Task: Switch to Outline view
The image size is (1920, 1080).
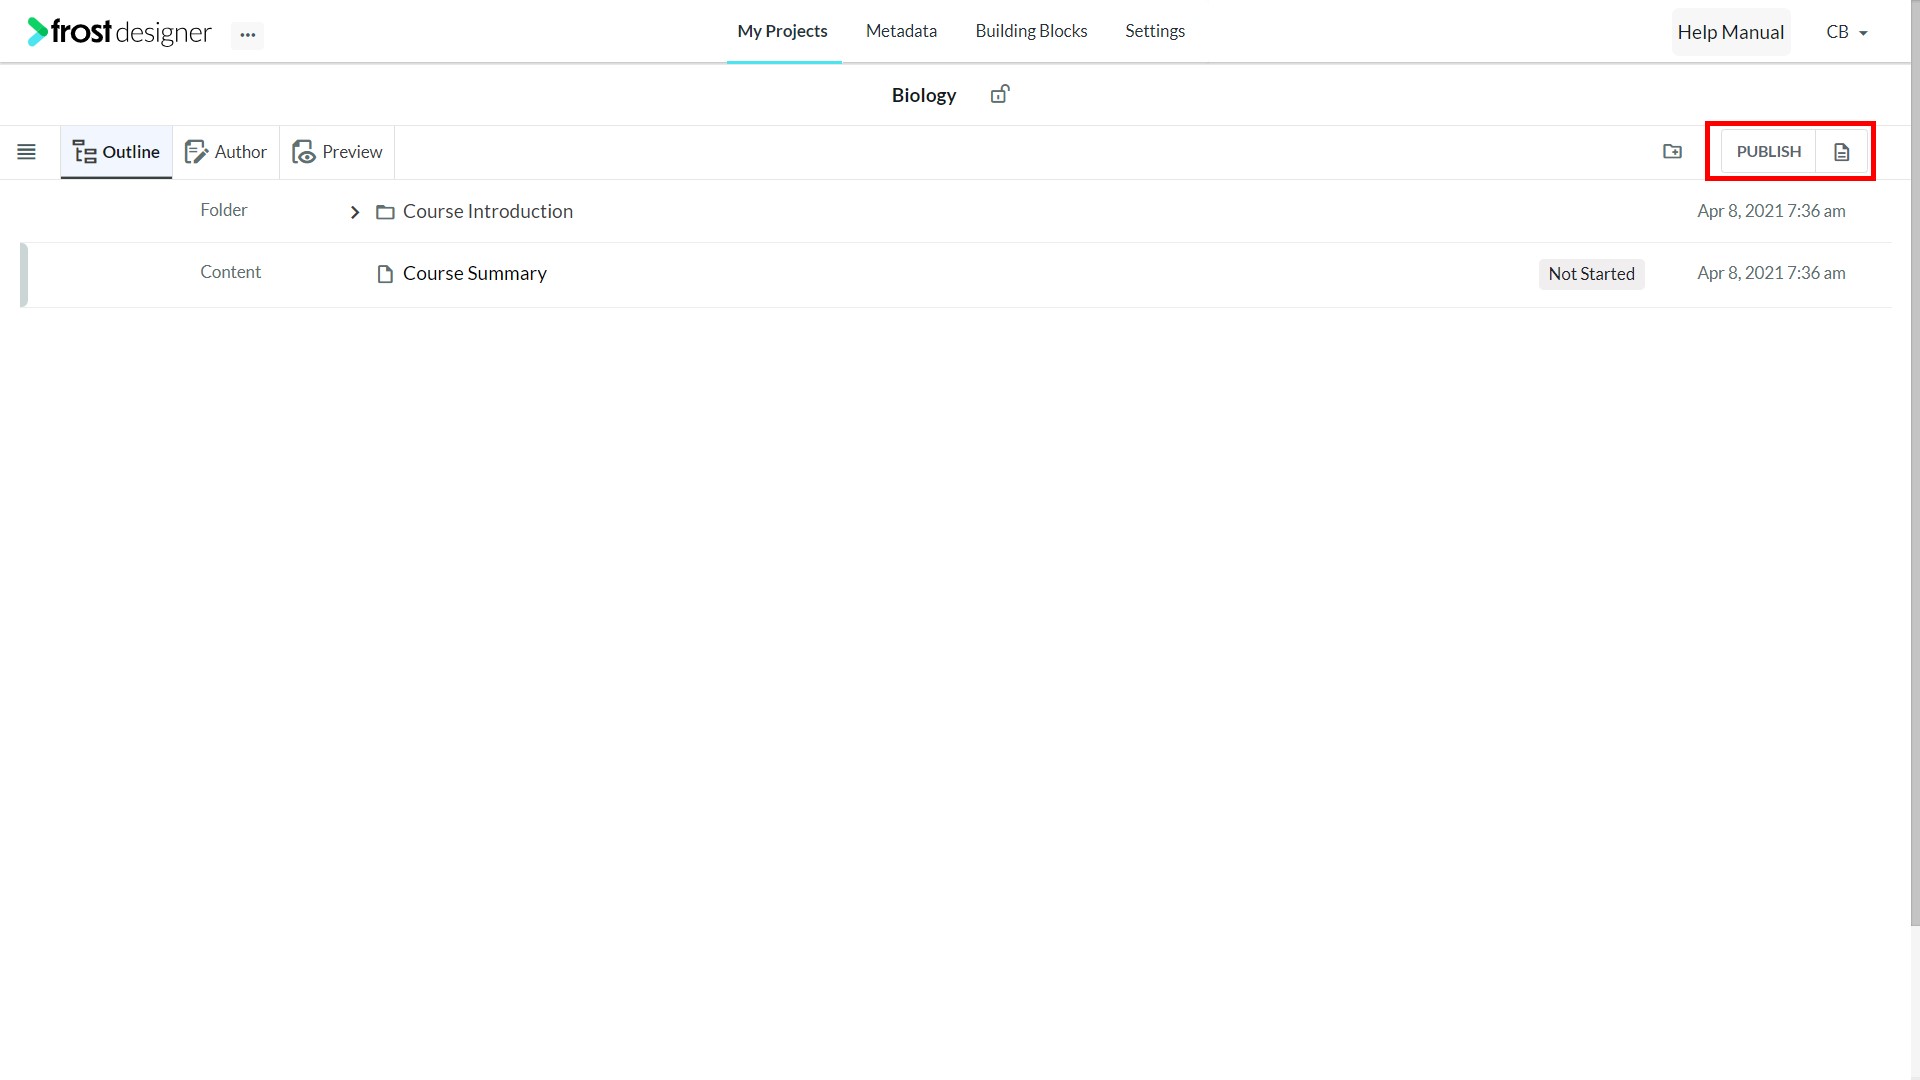Action: click(116, 152)
